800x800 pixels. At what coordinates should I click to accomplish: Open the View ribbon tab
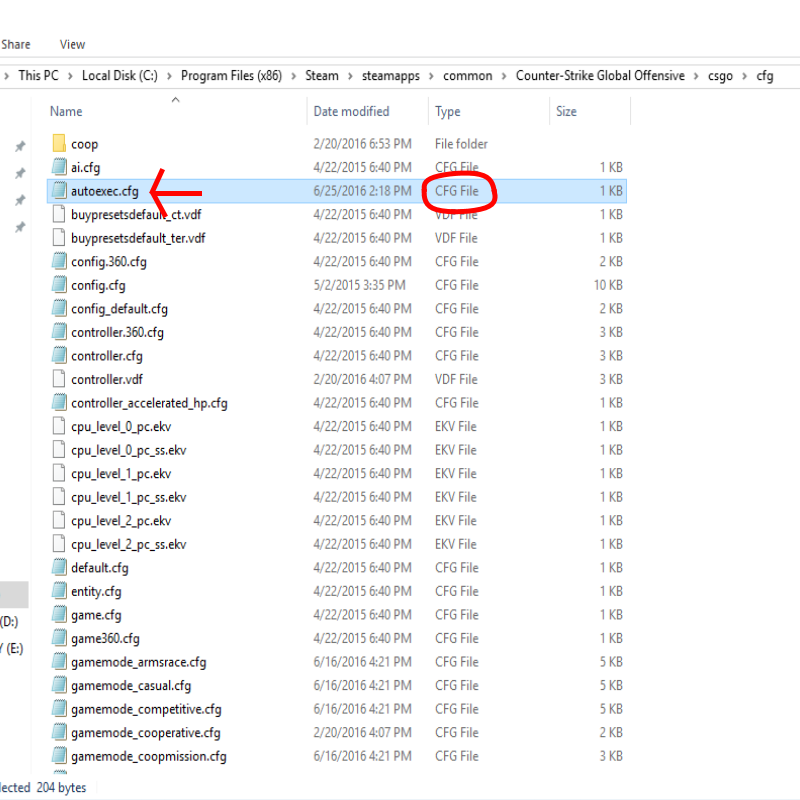coord(72,45)
